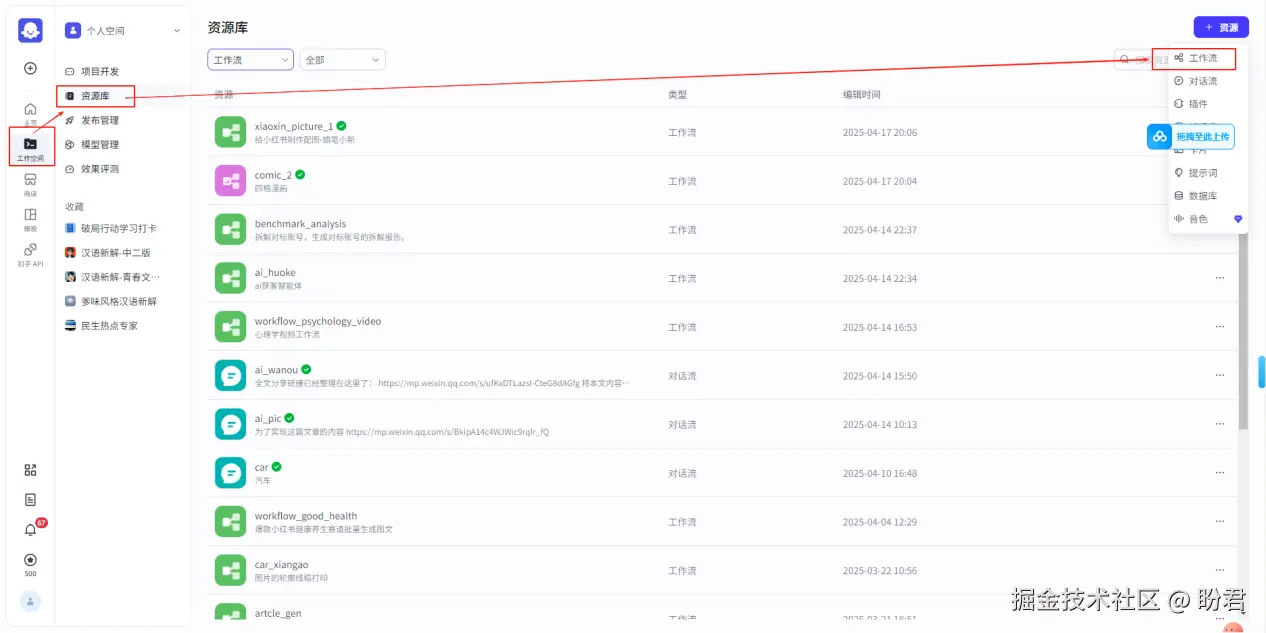Click the cloud 拖拽至此上传 upload widget
Screen dimensions: 1266x633
point(1190,136)
